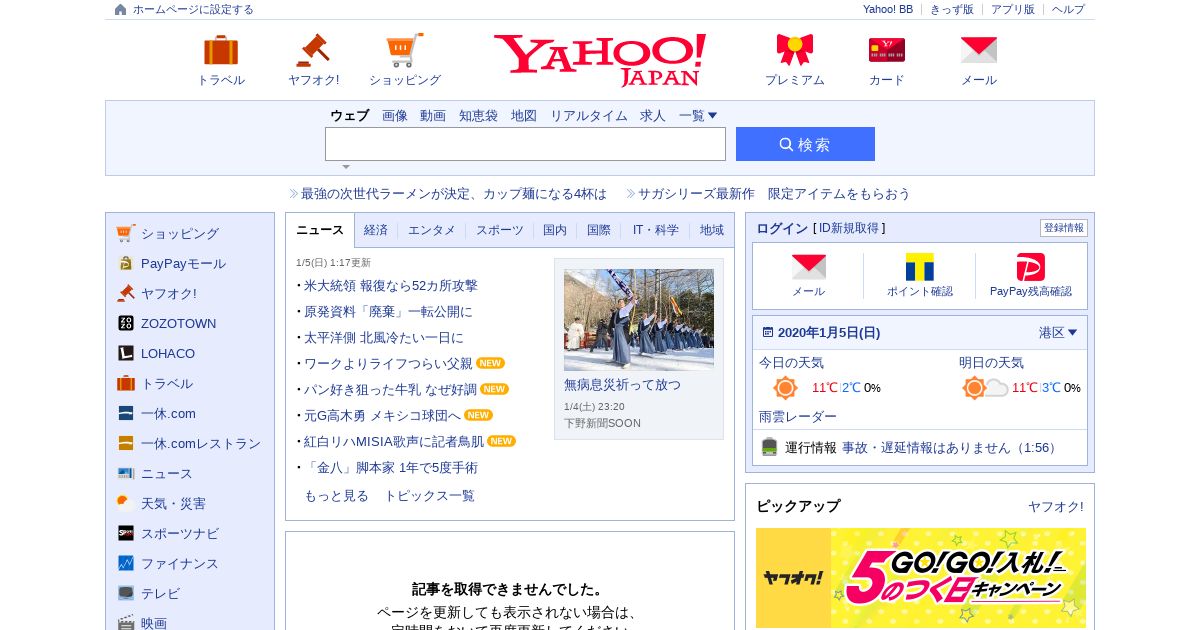Viewport: 1200px width, 630px height.
Task: Expand the search options arrow under search box
Action: 346,167
